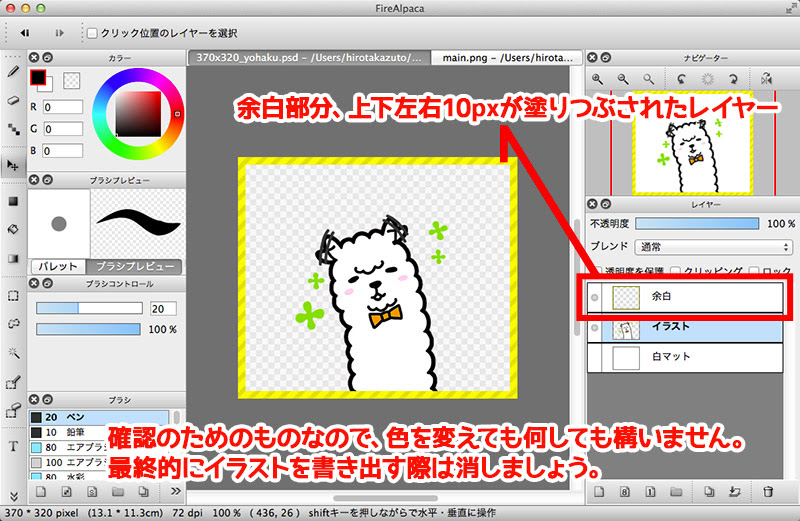Click the Redo arrow in top toolbar
Viewport: 800px width, 521px height.
(60, 33)
